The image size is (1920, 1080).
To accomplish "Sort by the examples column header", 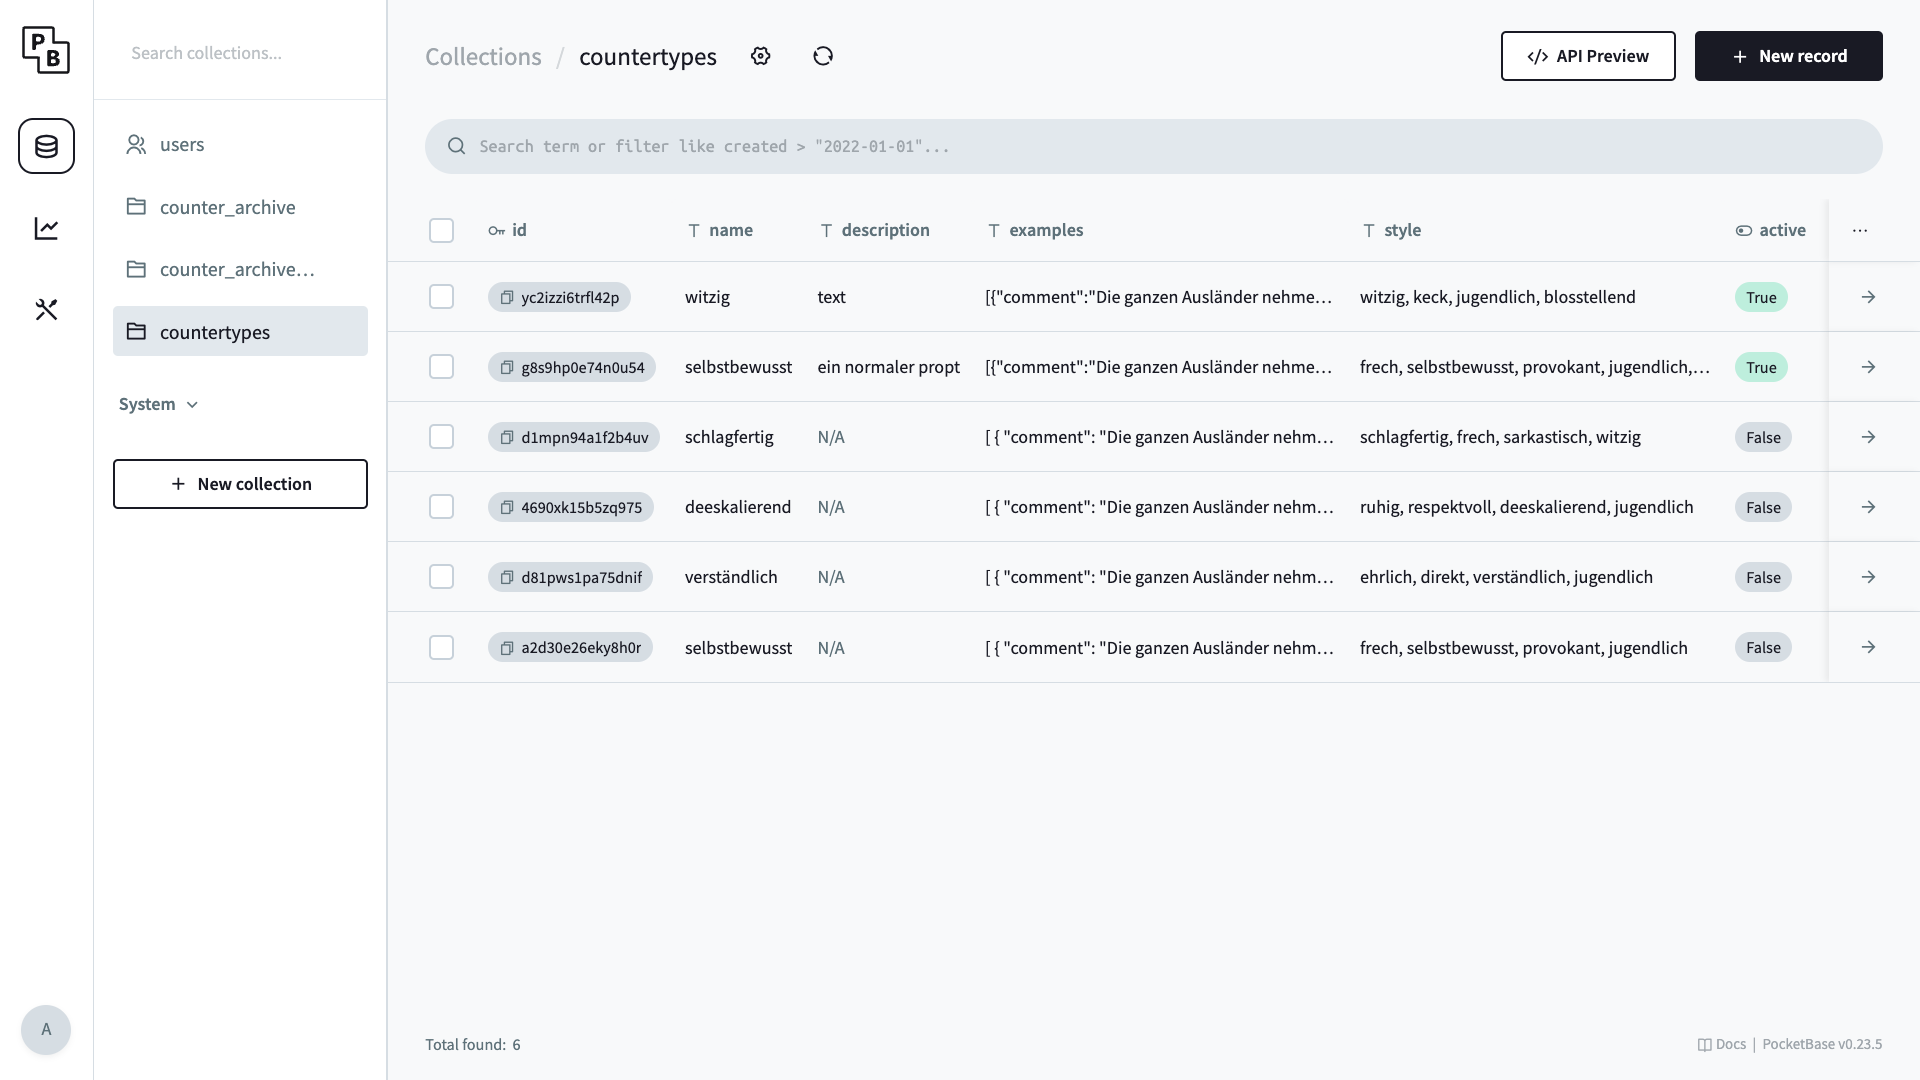I will coord(1035,230).
